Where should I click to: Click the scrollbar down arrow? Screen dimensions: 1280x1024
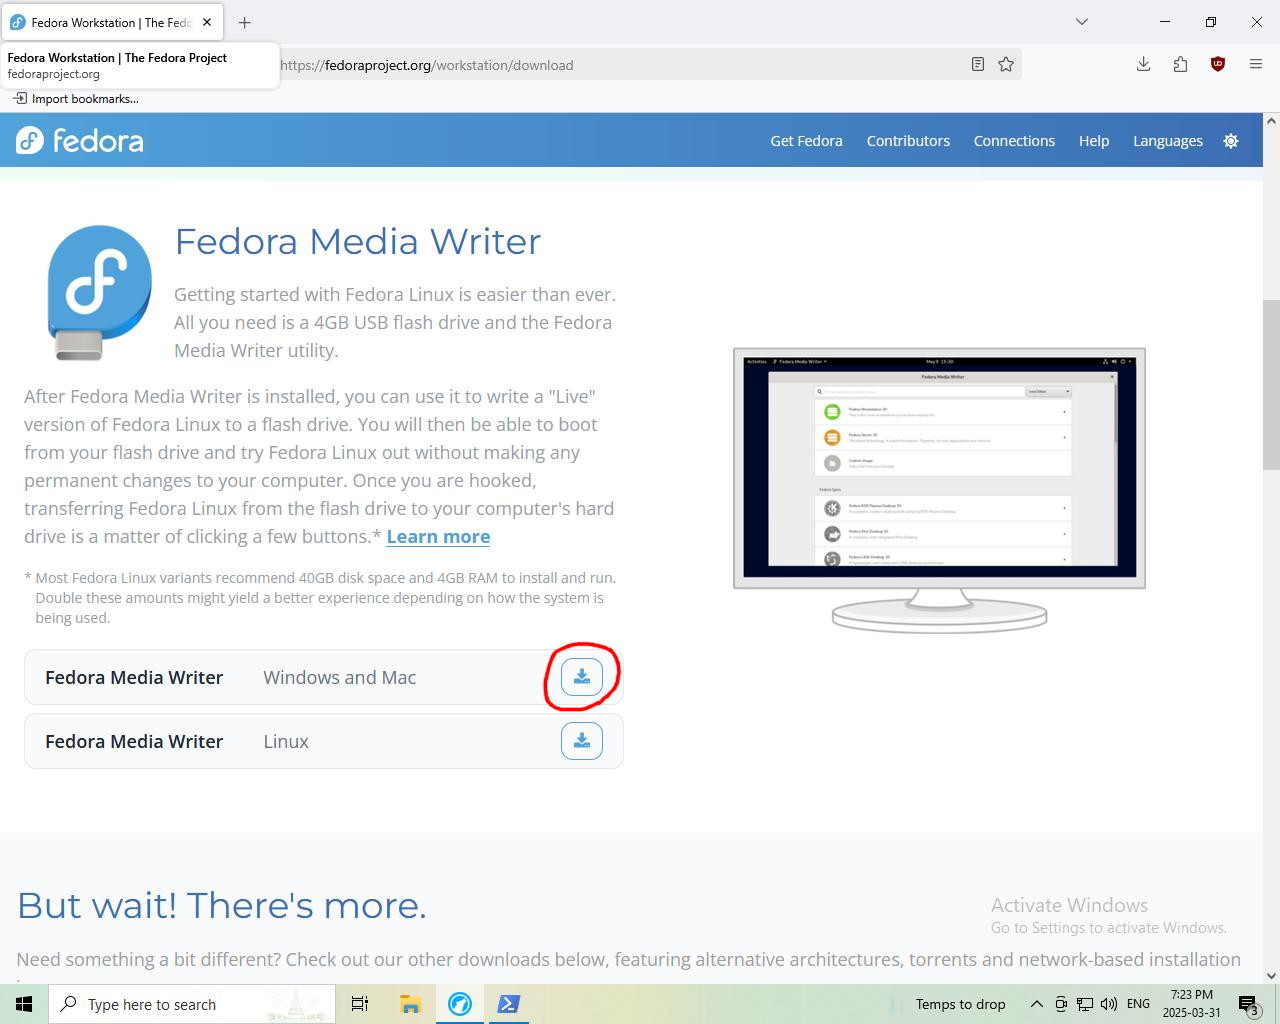tap(1271, 976)
